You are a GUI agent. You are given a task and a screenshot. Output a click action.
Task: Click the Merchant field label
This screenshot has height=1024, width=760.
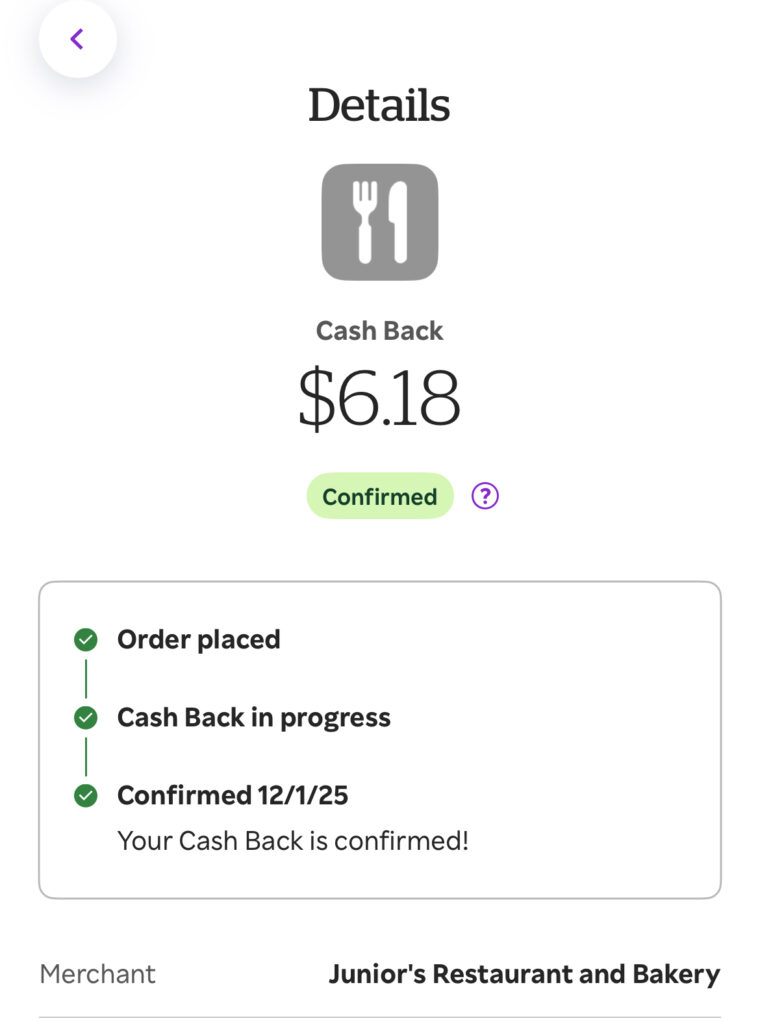coord(98,974)
